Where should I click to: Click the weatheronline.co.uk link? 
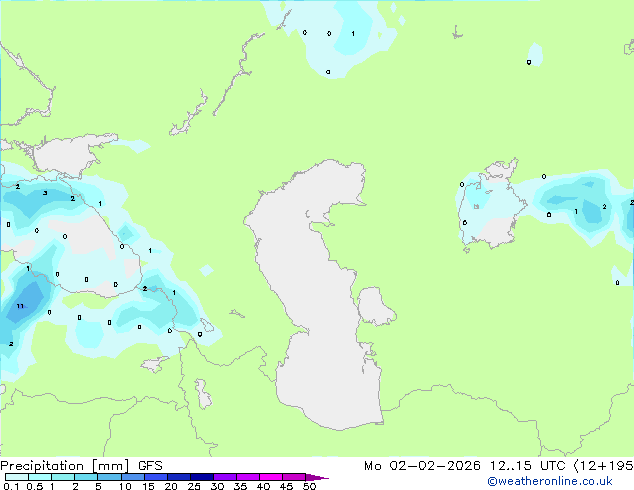click(x=550, y=481)
